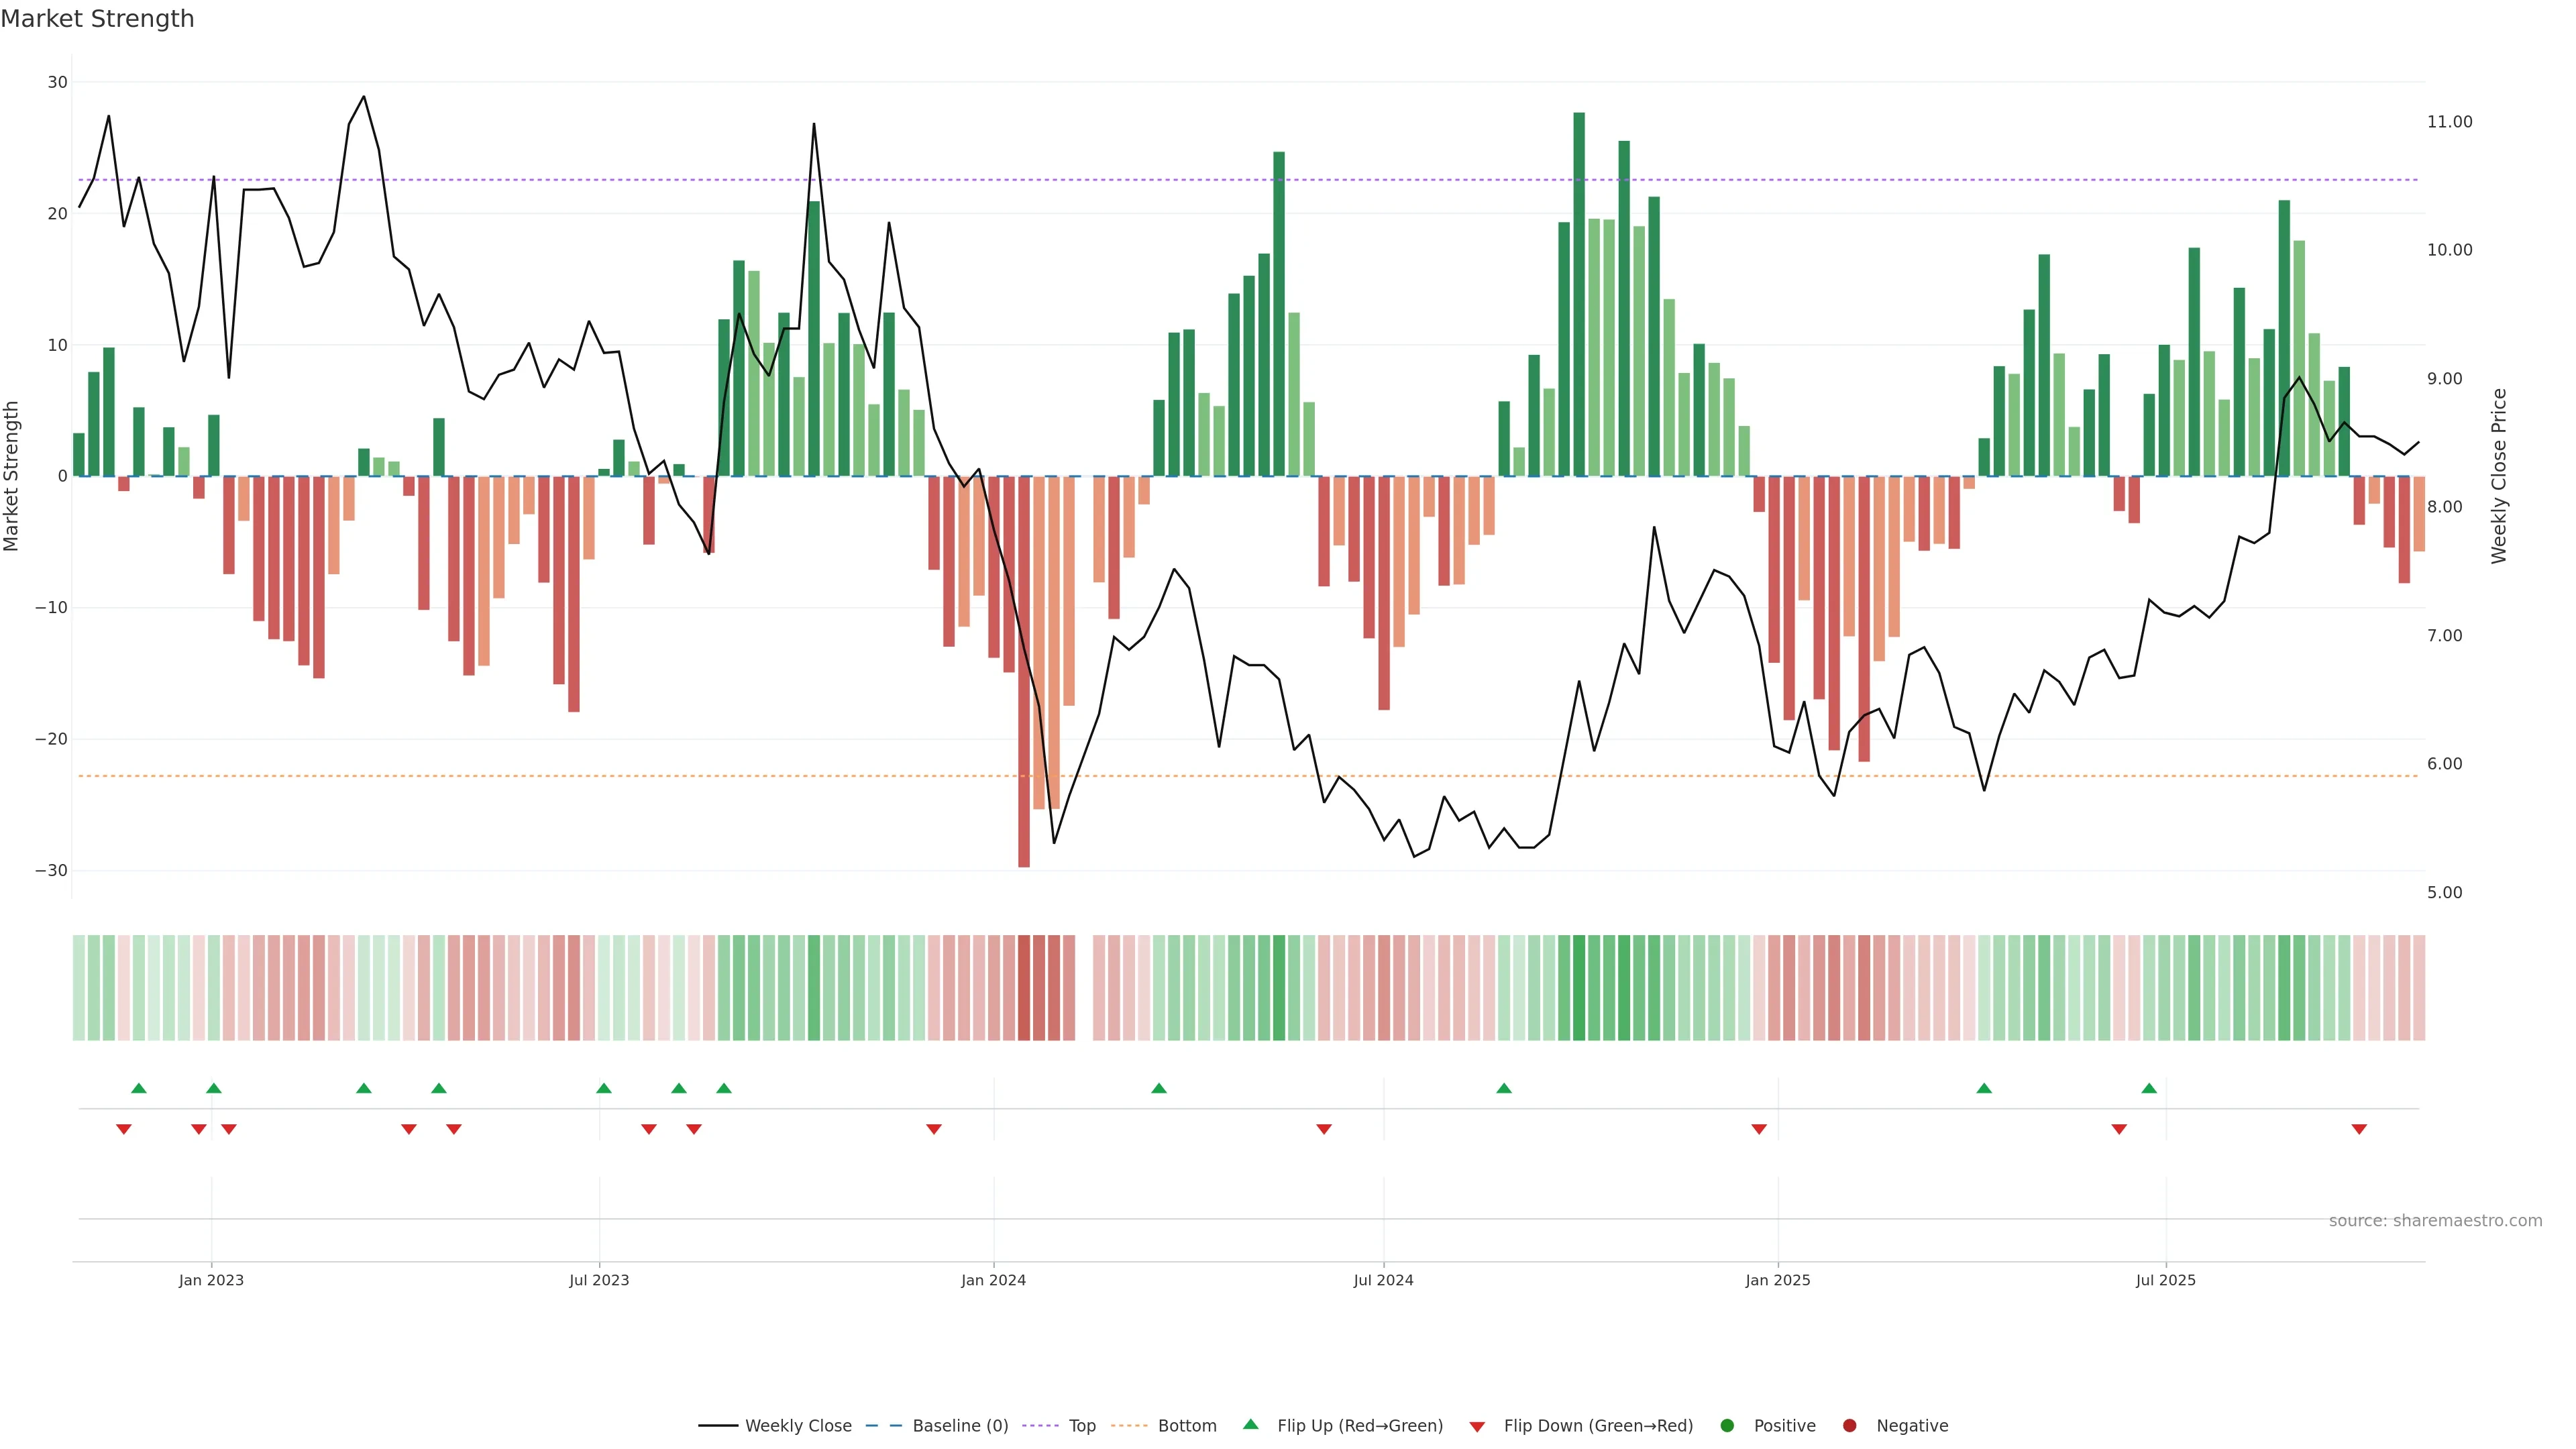This screenshot has width=2576, height=1449.
Task: Click the leftmost green flip-up marker
Action: tap(139, 1088)
